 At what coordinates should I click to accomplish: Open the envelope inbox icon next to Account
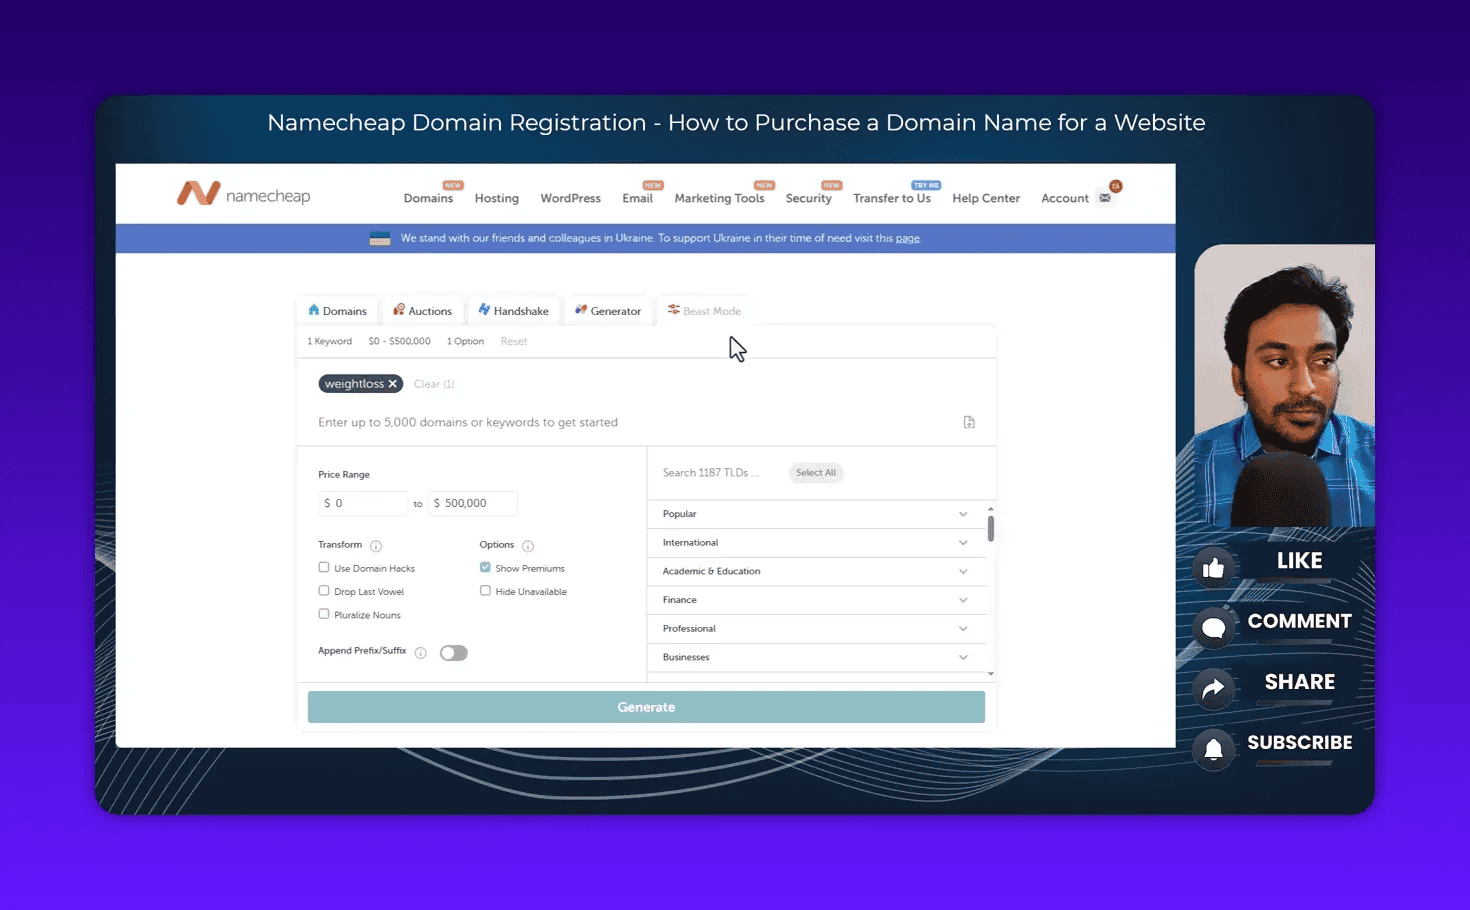[1105, 198]
